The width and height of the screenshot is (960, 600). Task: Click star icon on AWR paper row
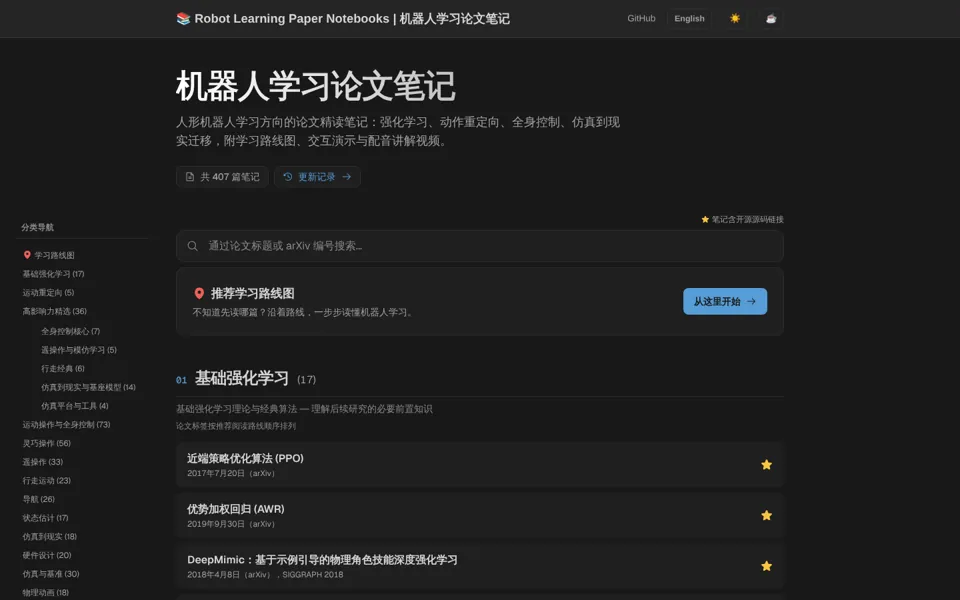pyautogui.click(x=766, y=516)
